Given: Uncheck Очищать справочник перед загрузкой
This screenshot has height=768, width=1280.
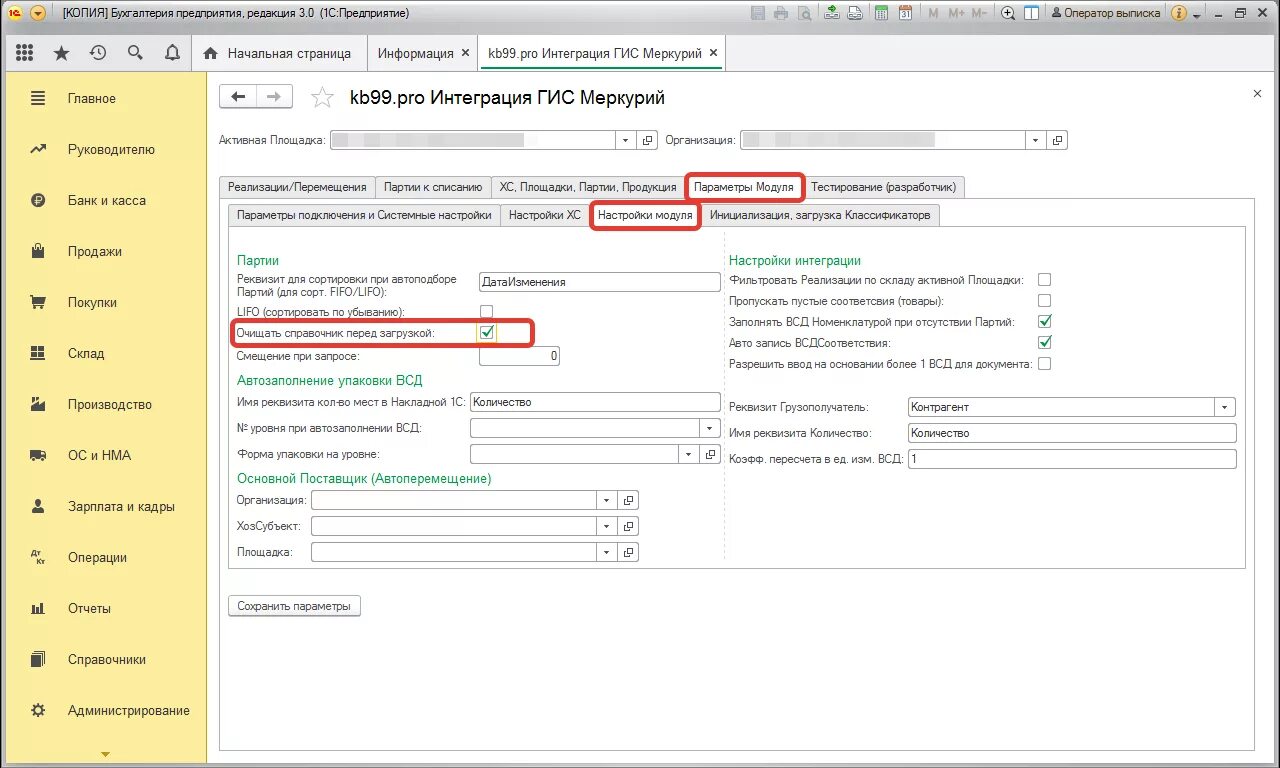Looking at the screenshot, I should [x=486, y=332].
